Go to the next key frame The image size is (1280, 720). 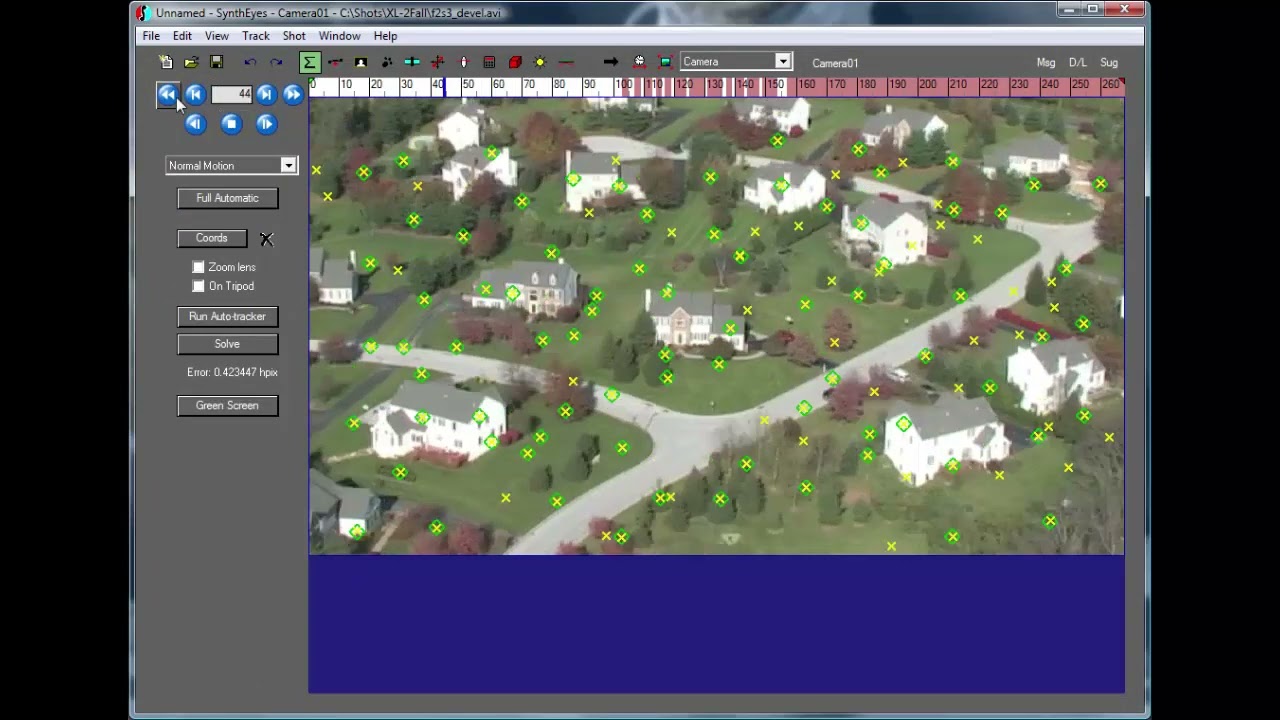(x=266, y=94)
